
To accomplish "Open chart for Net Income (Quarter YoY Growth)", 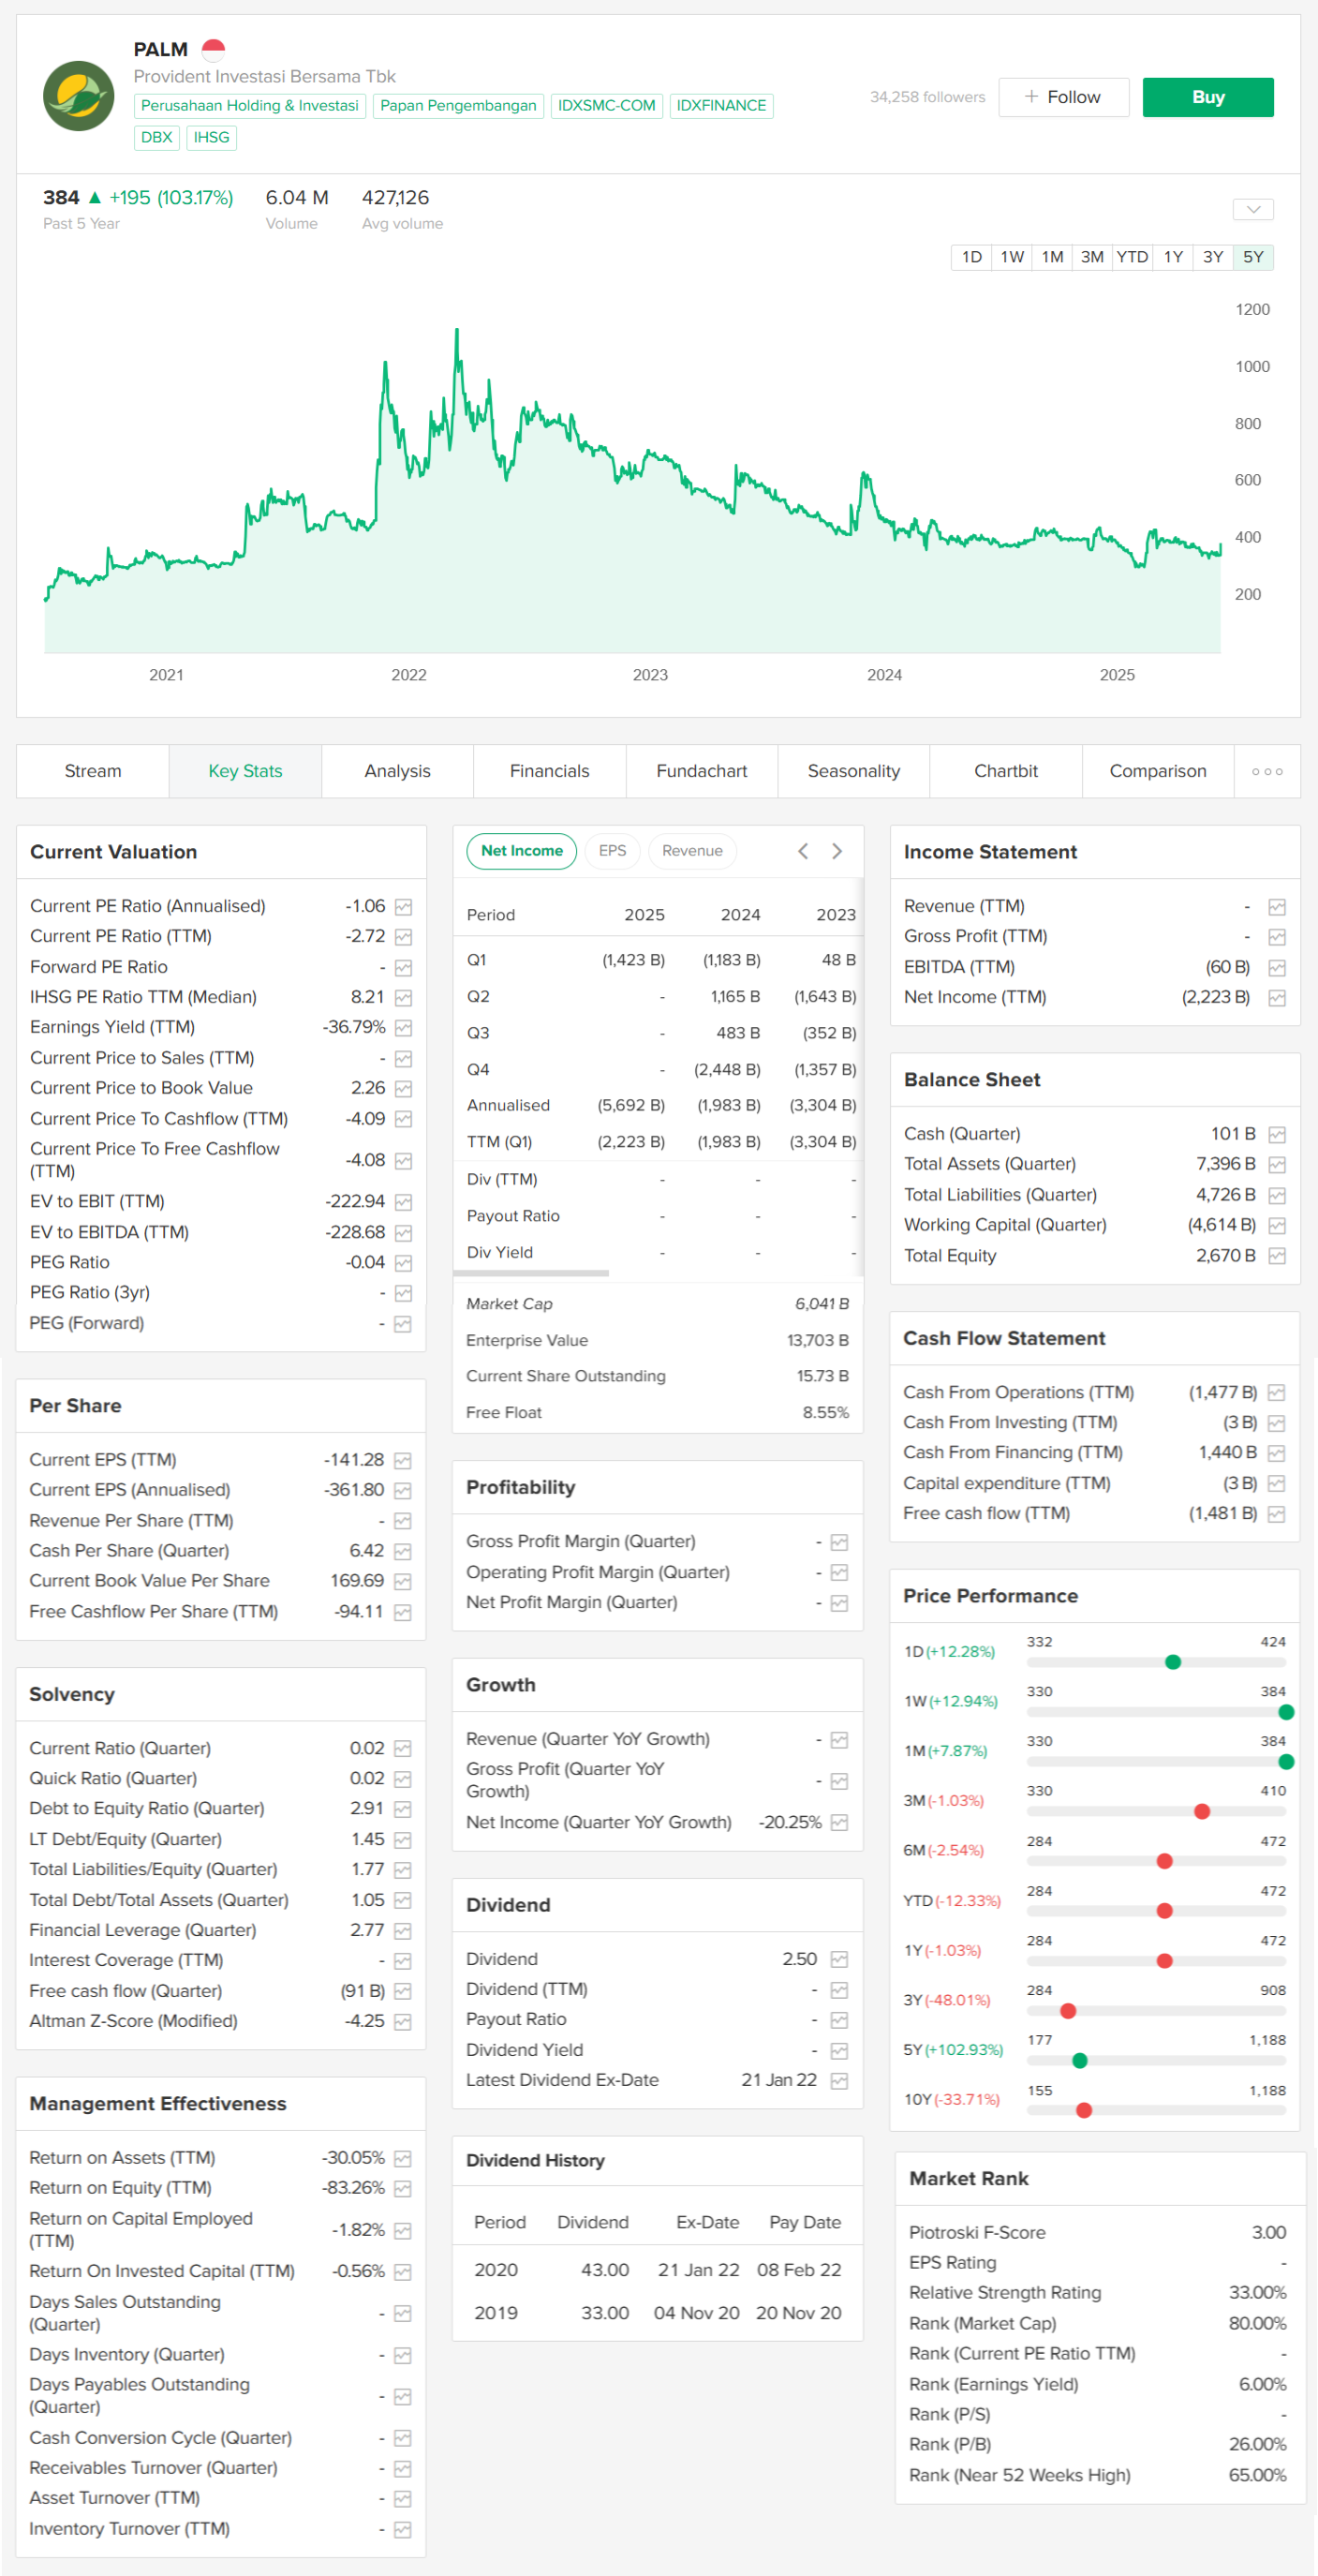I will [x=840, y=1823].
